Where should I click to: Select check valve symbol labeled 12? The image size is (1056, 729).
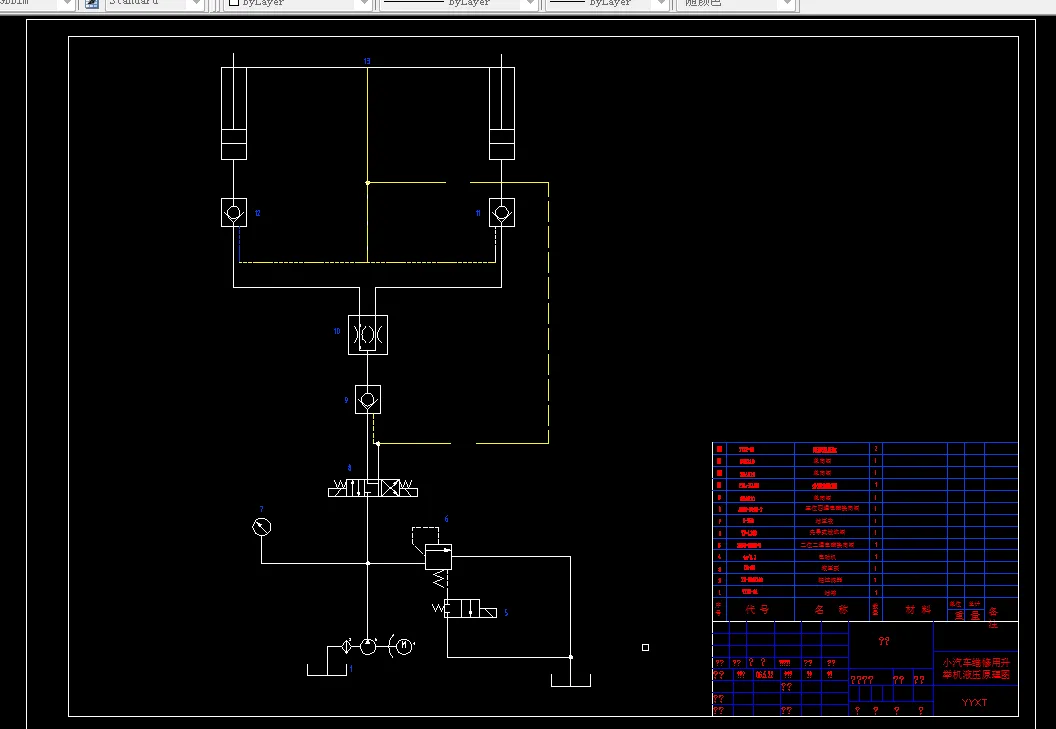[x=234, y=212]
